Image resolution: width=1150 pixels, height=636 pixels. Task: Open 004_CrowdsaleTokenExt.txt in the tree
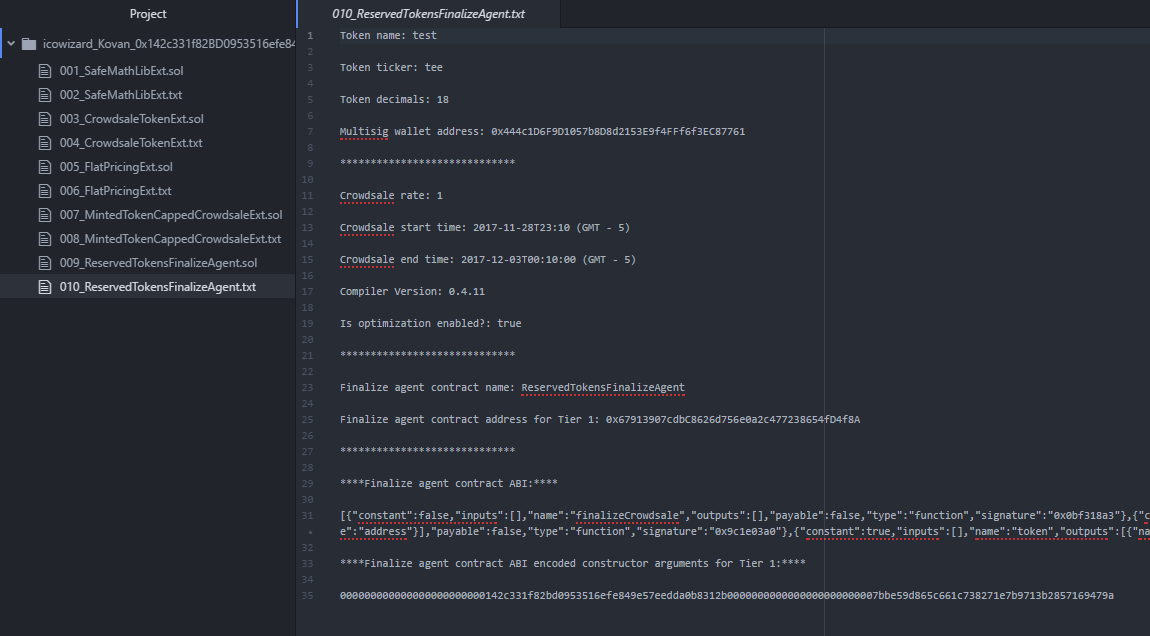tap(131, 143)
